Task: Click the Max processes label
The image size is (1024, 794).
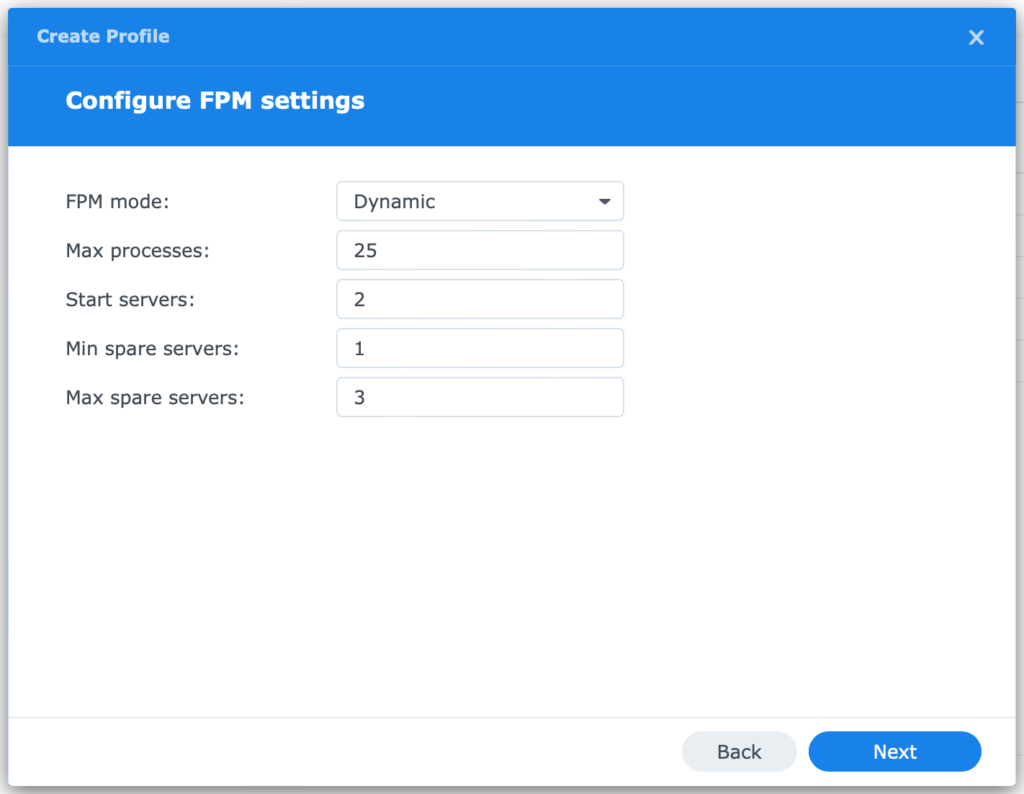Action: pyautogui.click(x=137, y=250)
